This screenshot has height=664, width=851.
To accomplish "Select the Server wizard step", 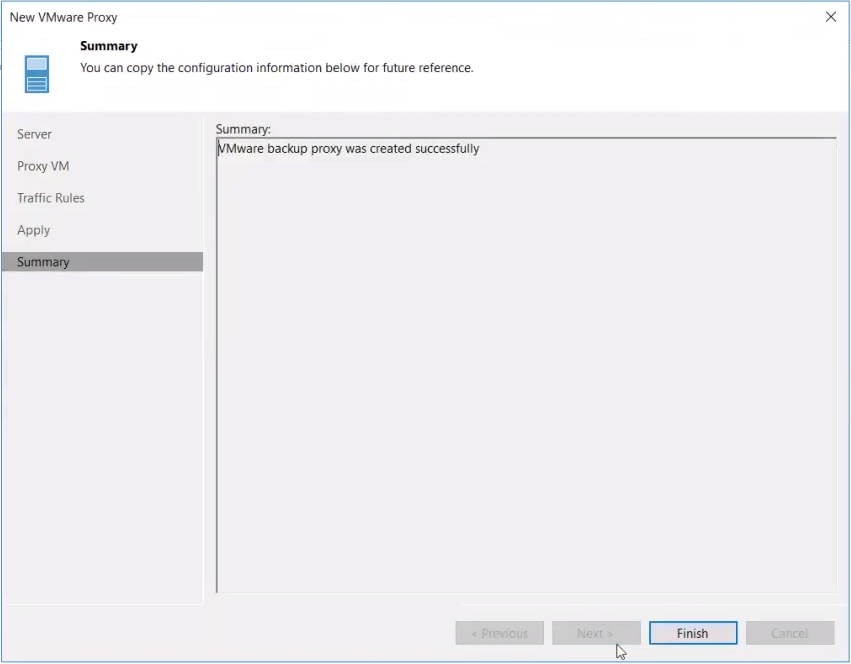I will (x=34, y=134).
